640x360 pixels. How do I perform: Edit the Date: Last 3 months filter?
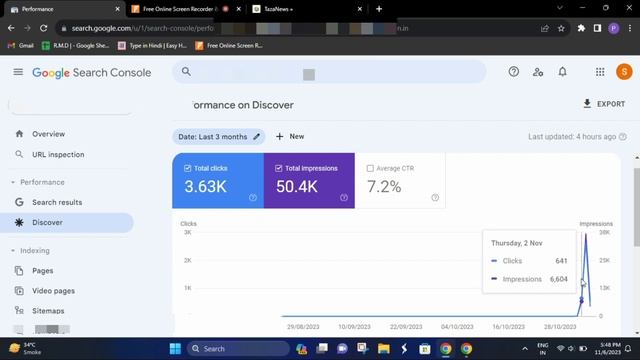point(219,137)
